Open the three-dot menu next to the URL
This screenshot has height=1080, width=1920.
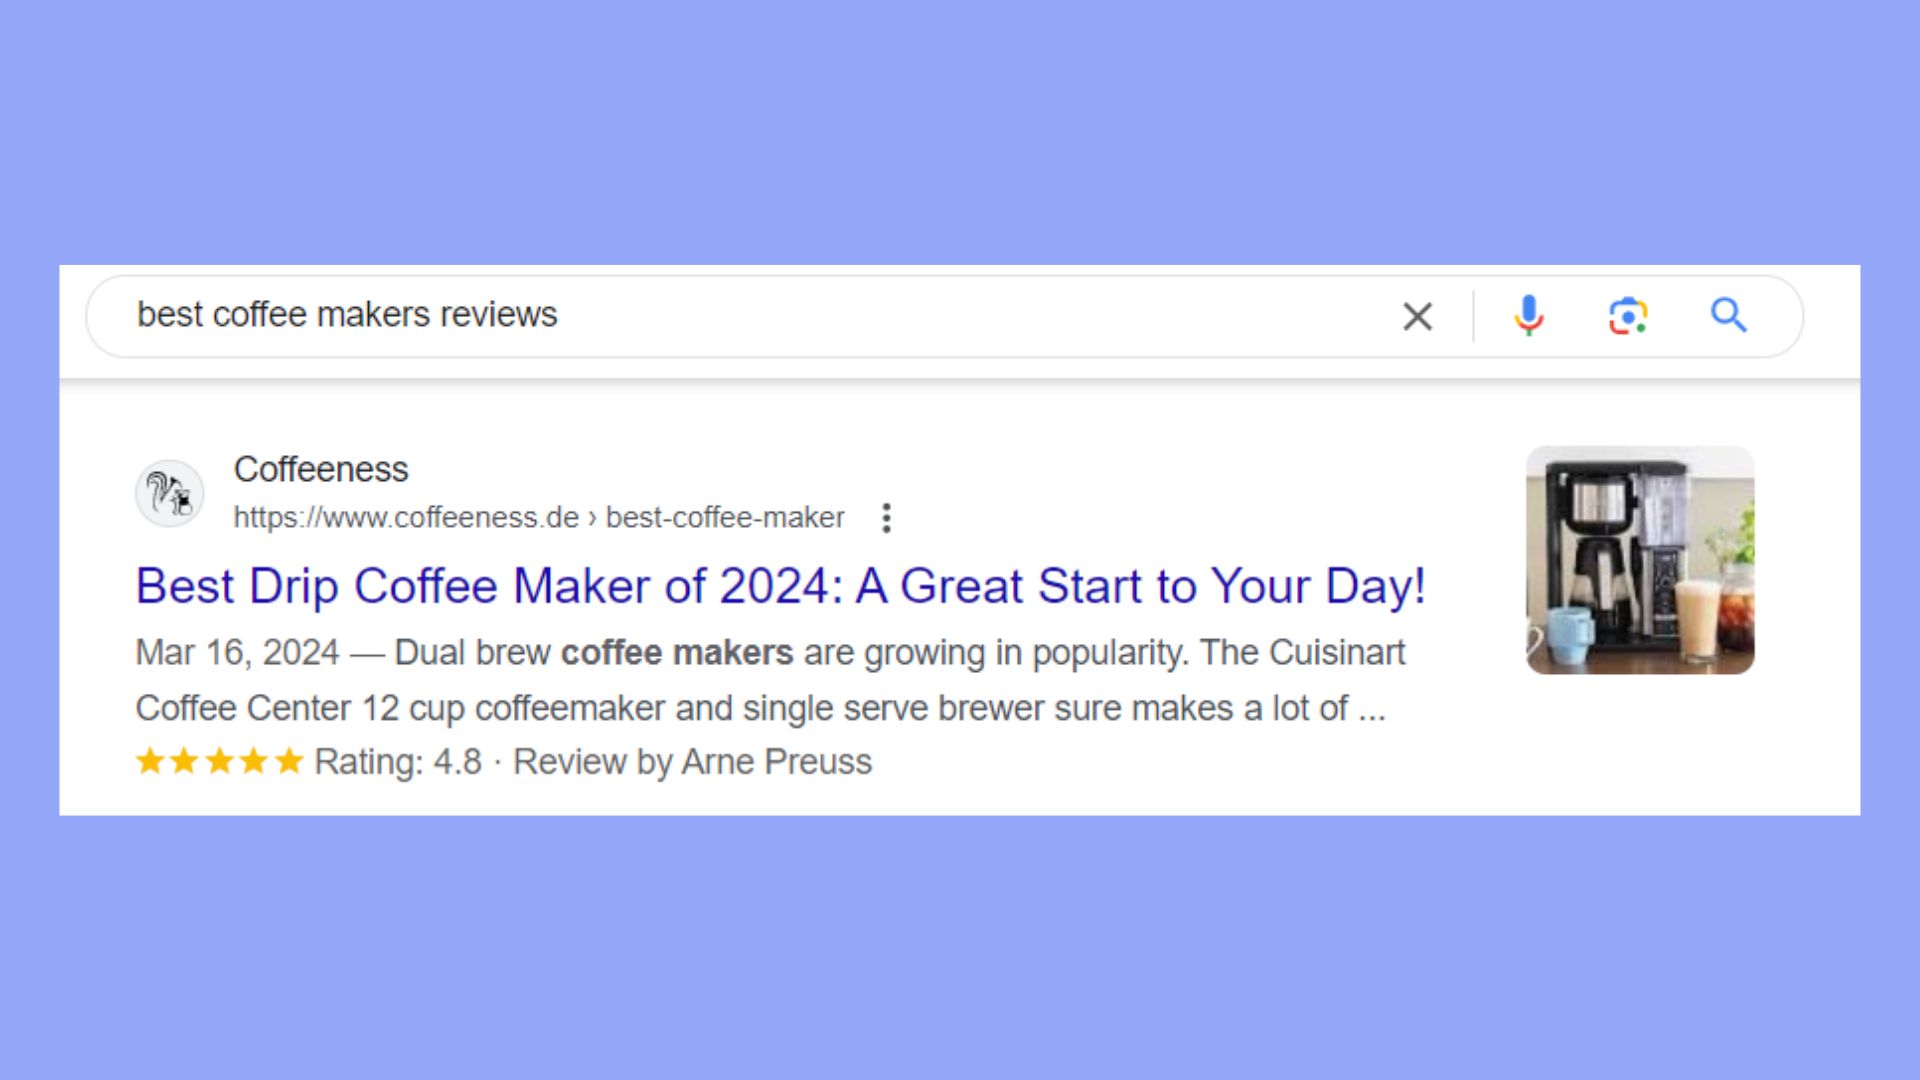(886, 517)
